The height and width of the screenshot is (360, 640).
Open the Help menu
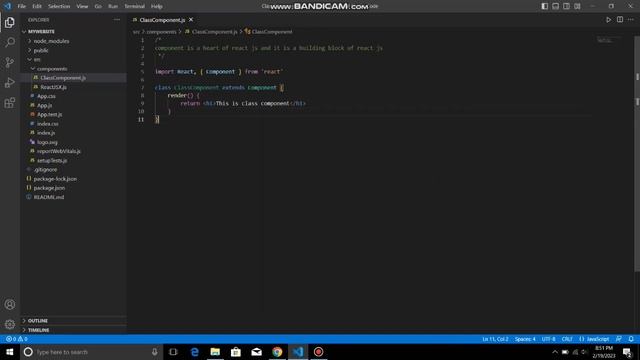pos(157,6)
